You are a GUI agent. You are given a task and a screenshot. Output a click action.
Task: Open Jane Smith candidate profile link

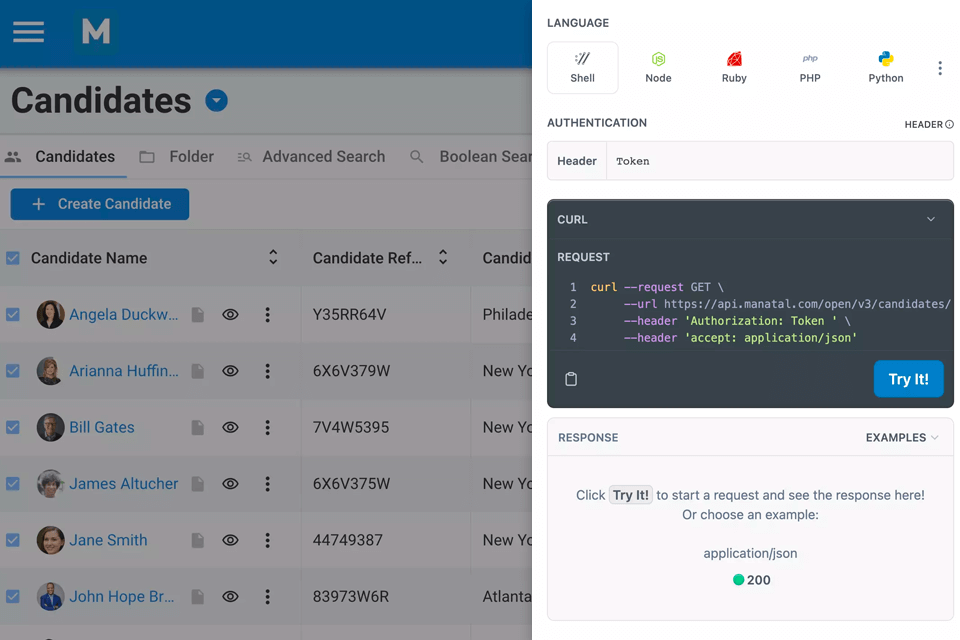(x=108, y=540)
